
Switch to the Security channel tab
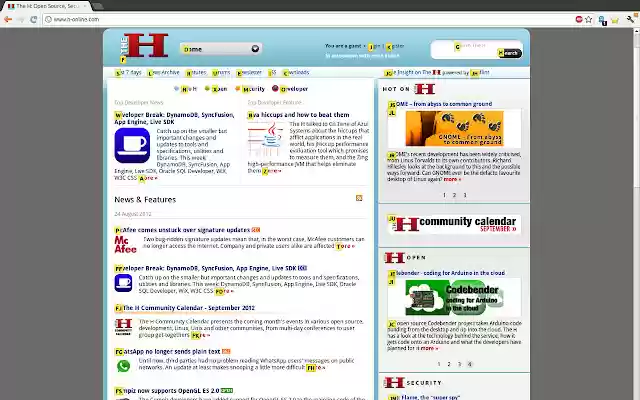[250, 89]
